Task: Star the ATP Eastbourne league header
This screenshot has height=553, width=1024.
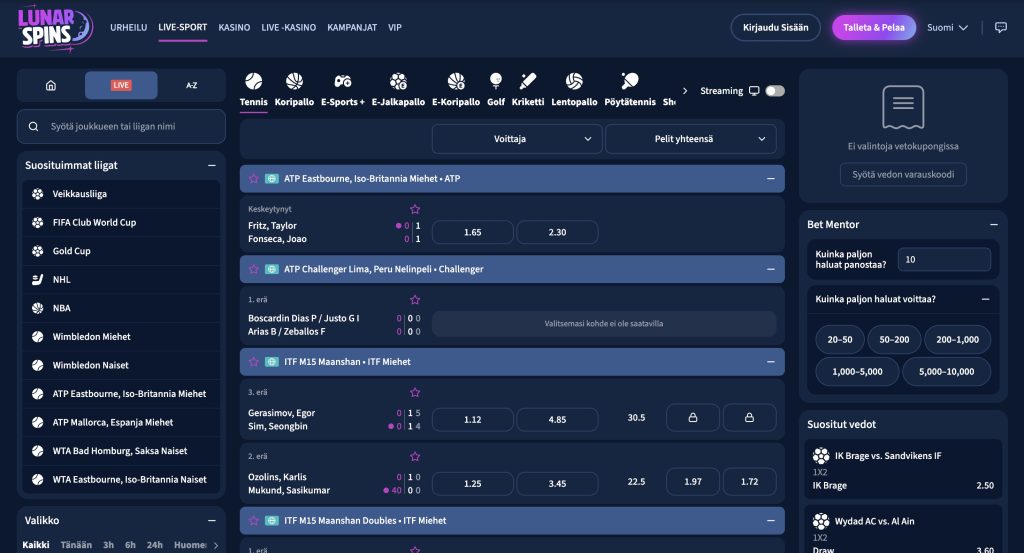Action: (254, 178)
